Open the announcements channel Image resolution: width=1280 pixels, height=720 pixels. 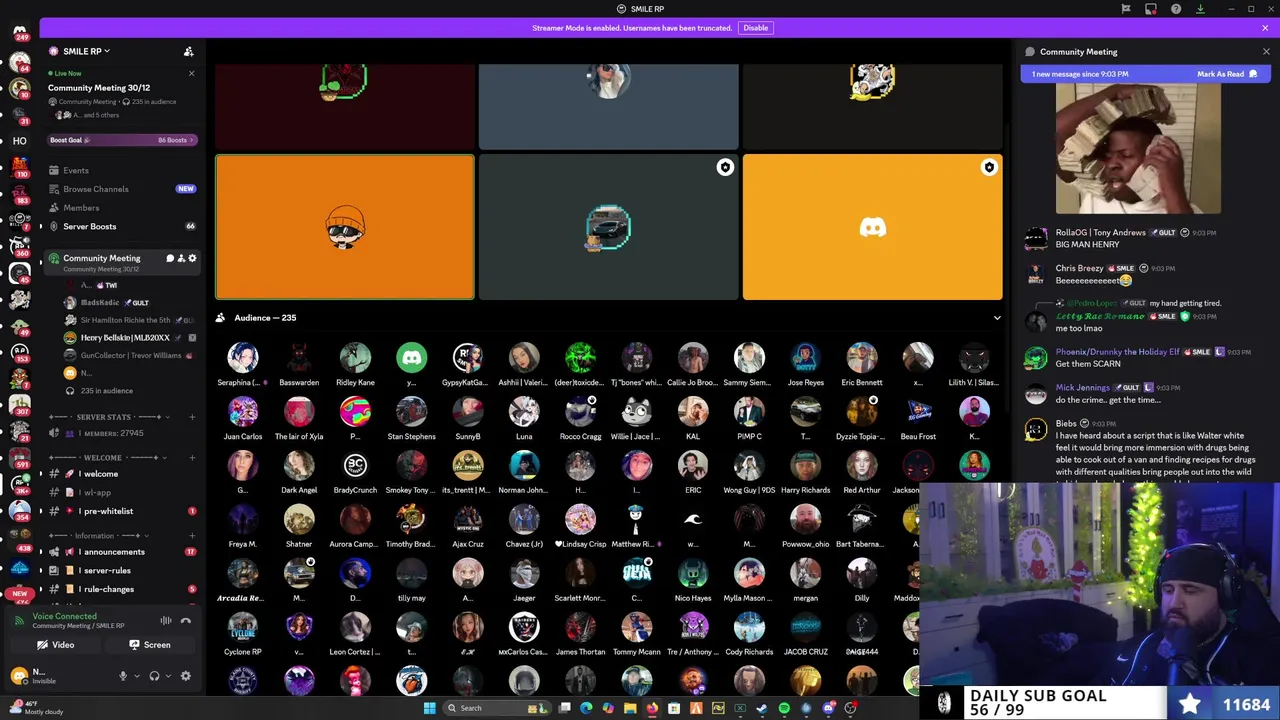(x=122, y=552)
